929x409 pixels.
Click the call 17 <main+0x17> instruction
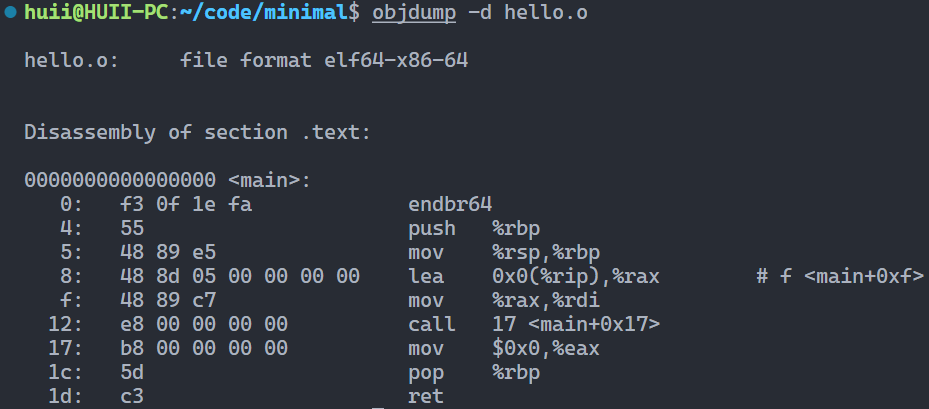[534, 324]
